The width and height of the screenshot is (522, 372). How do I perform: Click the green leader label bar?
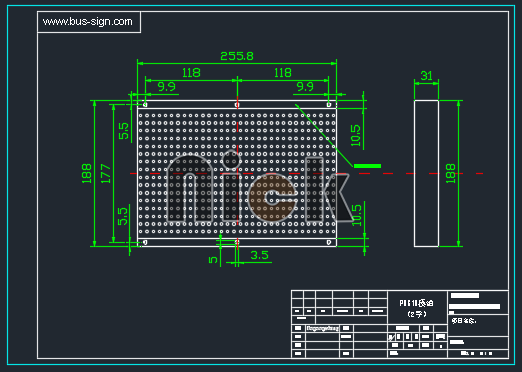pyautogui.click(x=367, y=166)
